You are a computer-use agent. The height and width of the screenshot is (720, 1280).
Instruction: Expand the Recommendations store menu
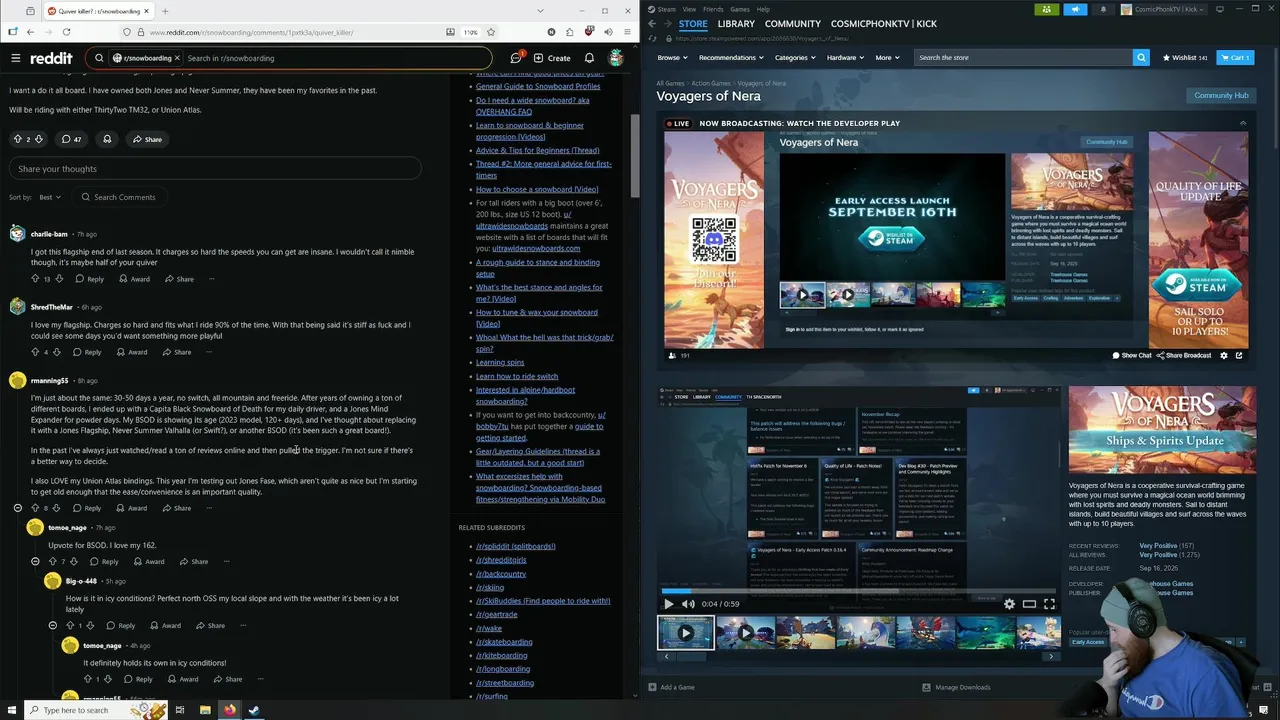(731, 58)
